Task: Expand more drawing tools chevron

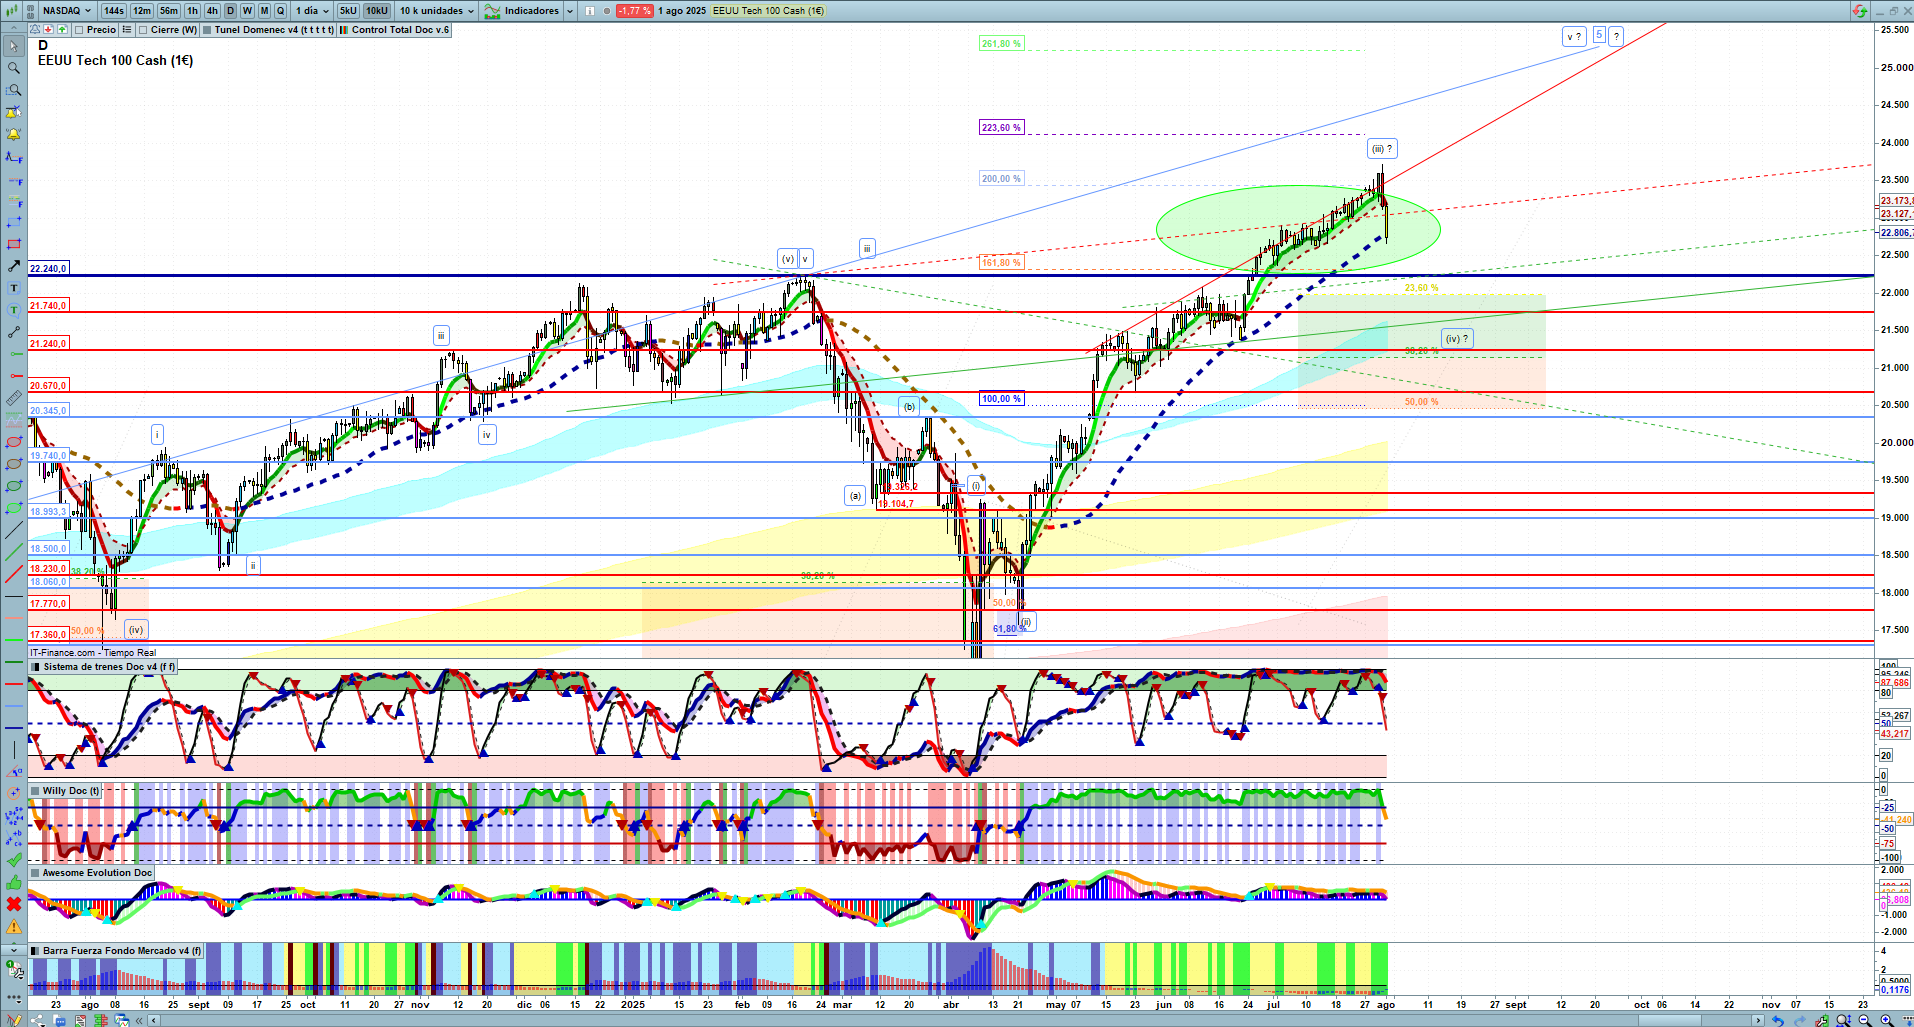Action: pyautogui.click(x=14, y=948)
